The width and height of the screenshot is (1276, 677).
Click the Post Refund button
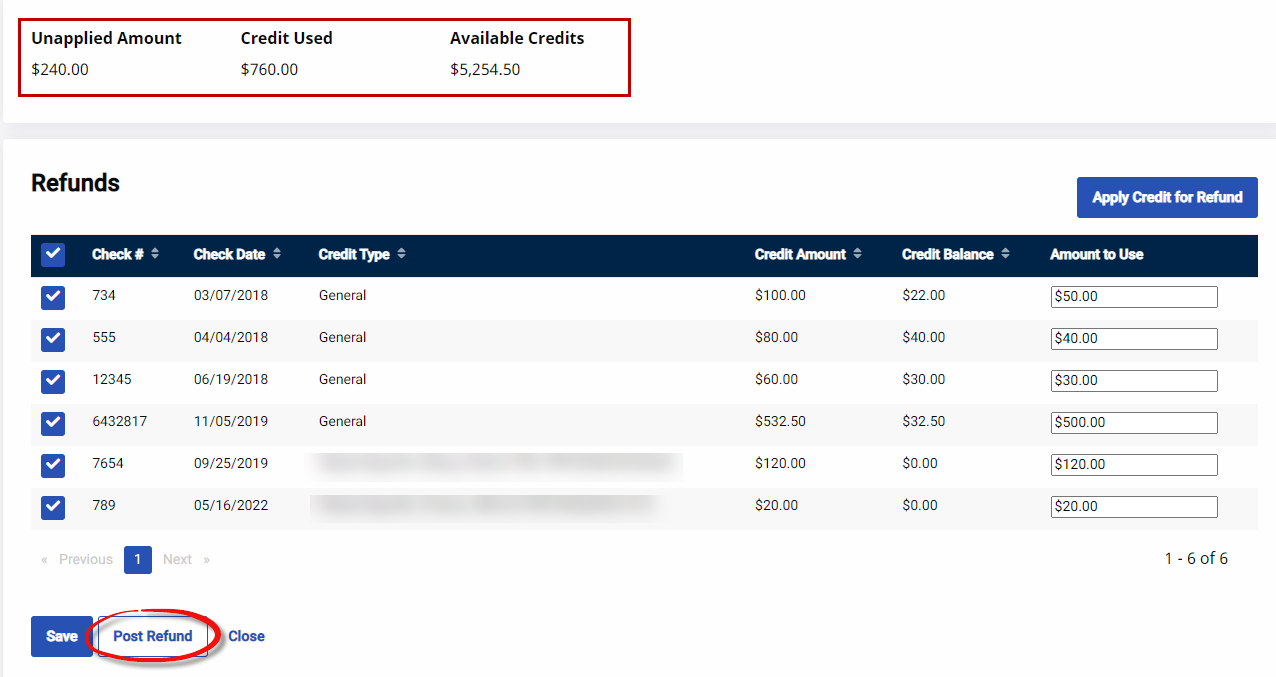153,636
